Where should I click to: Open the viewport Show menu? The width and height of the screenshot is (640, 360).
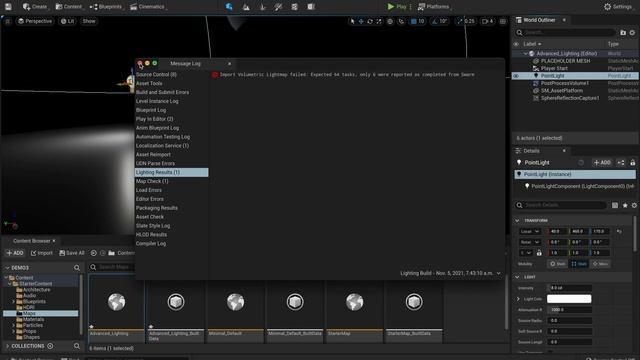coord(89,21)
